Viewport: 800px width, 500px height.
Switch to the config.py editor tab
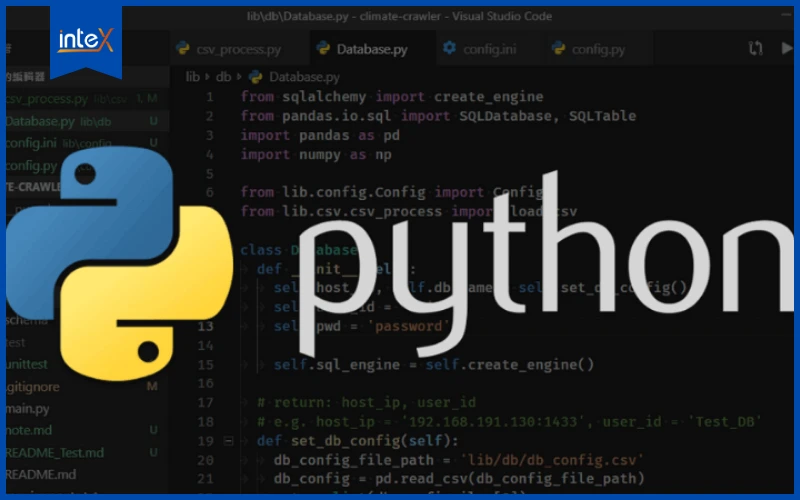pyautogui.click(x=597, y=49)
